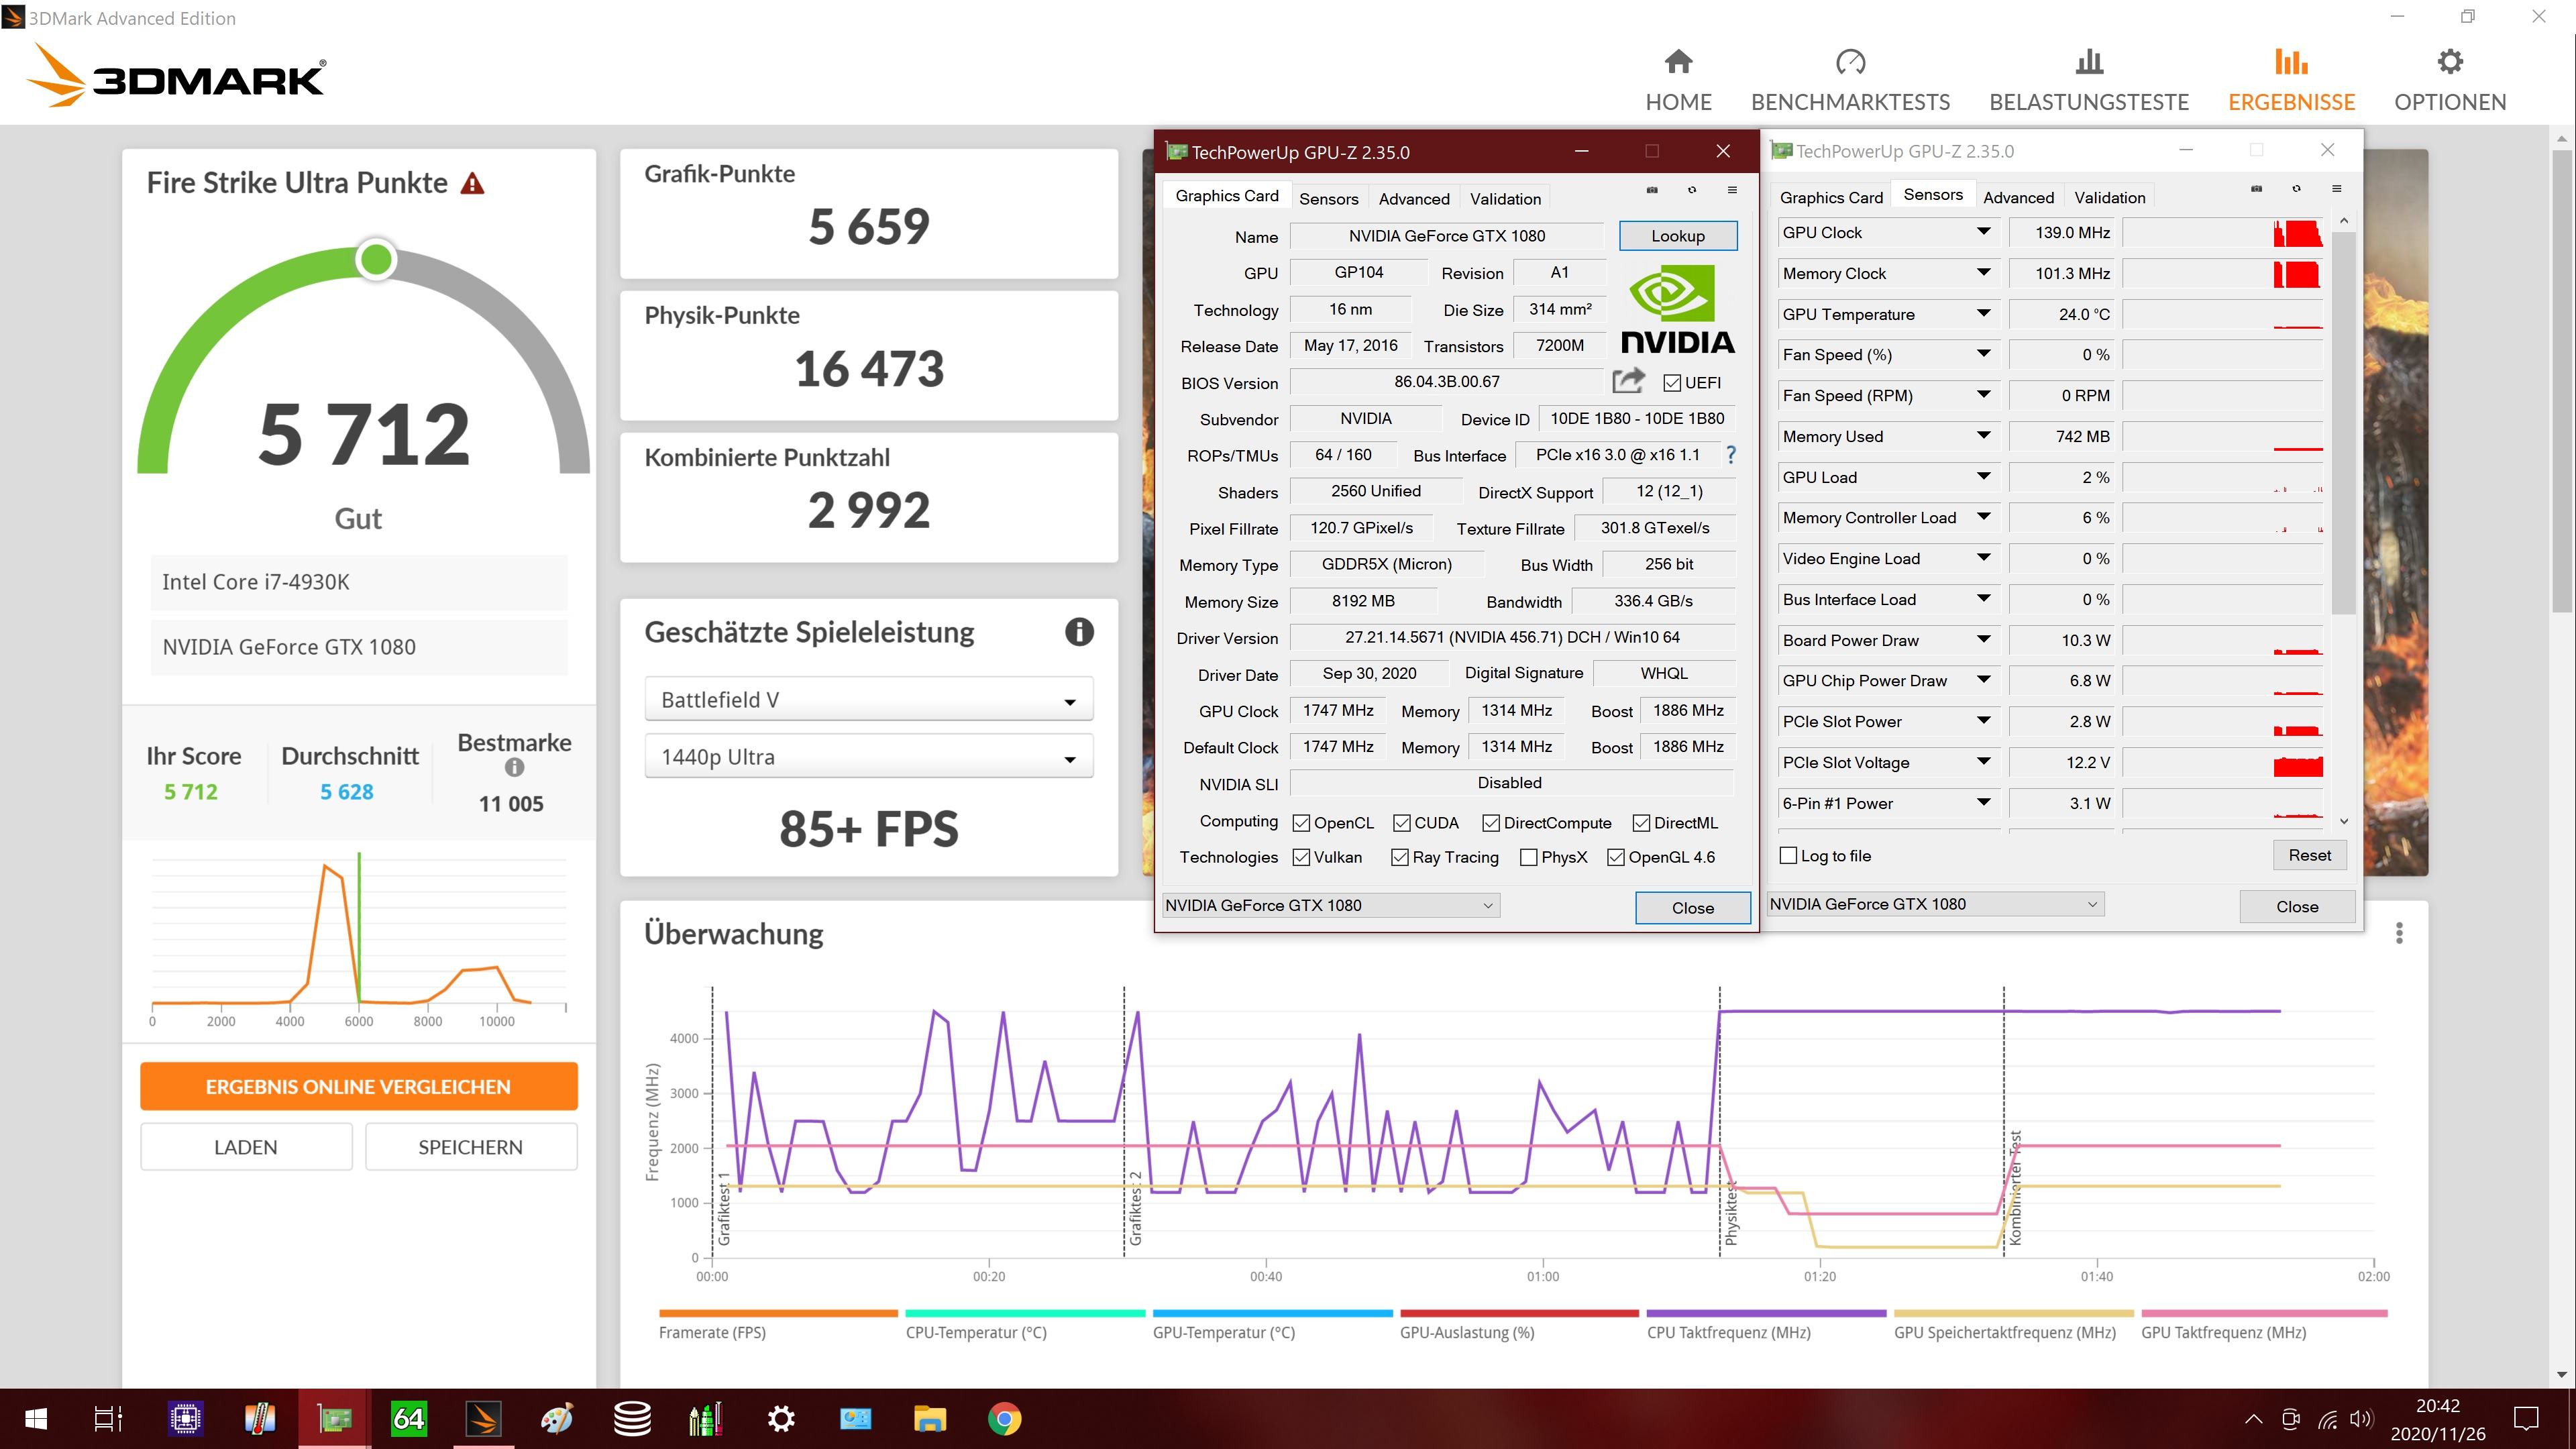Screen dimensions: 2576x1449
Task: Toggle DirectML checkbox
Action: coord(1641,823)
